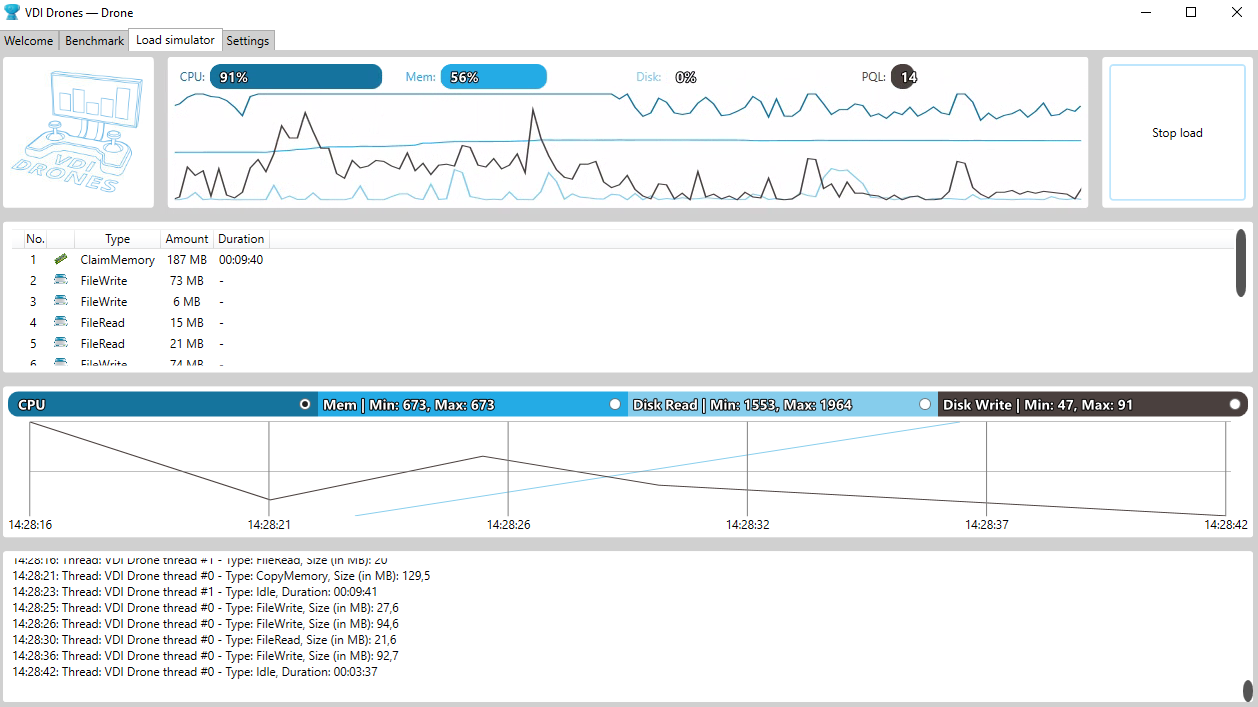Image resolution: width=1258 pixels, height=707 pixels.
Task: Click the Idle 00:03:37 log line
Action: tap(195, 672)
